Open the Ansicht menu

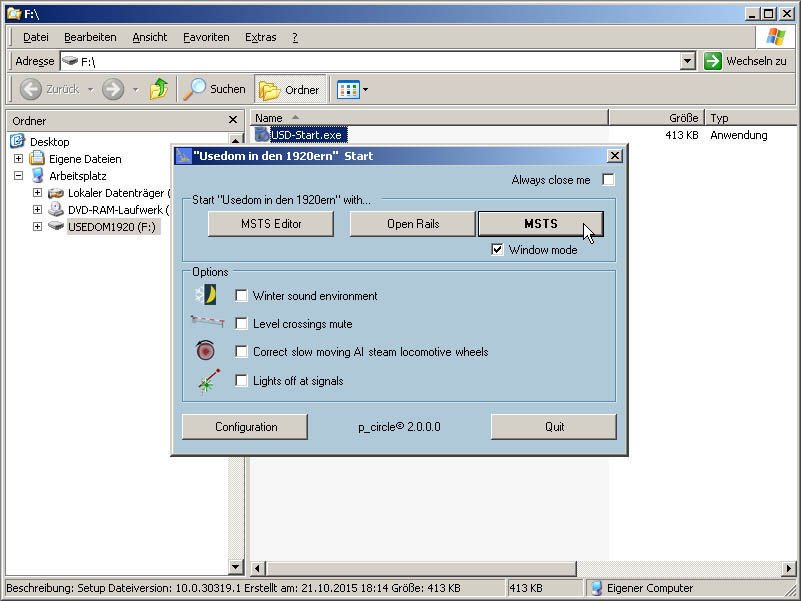(149, 37)
